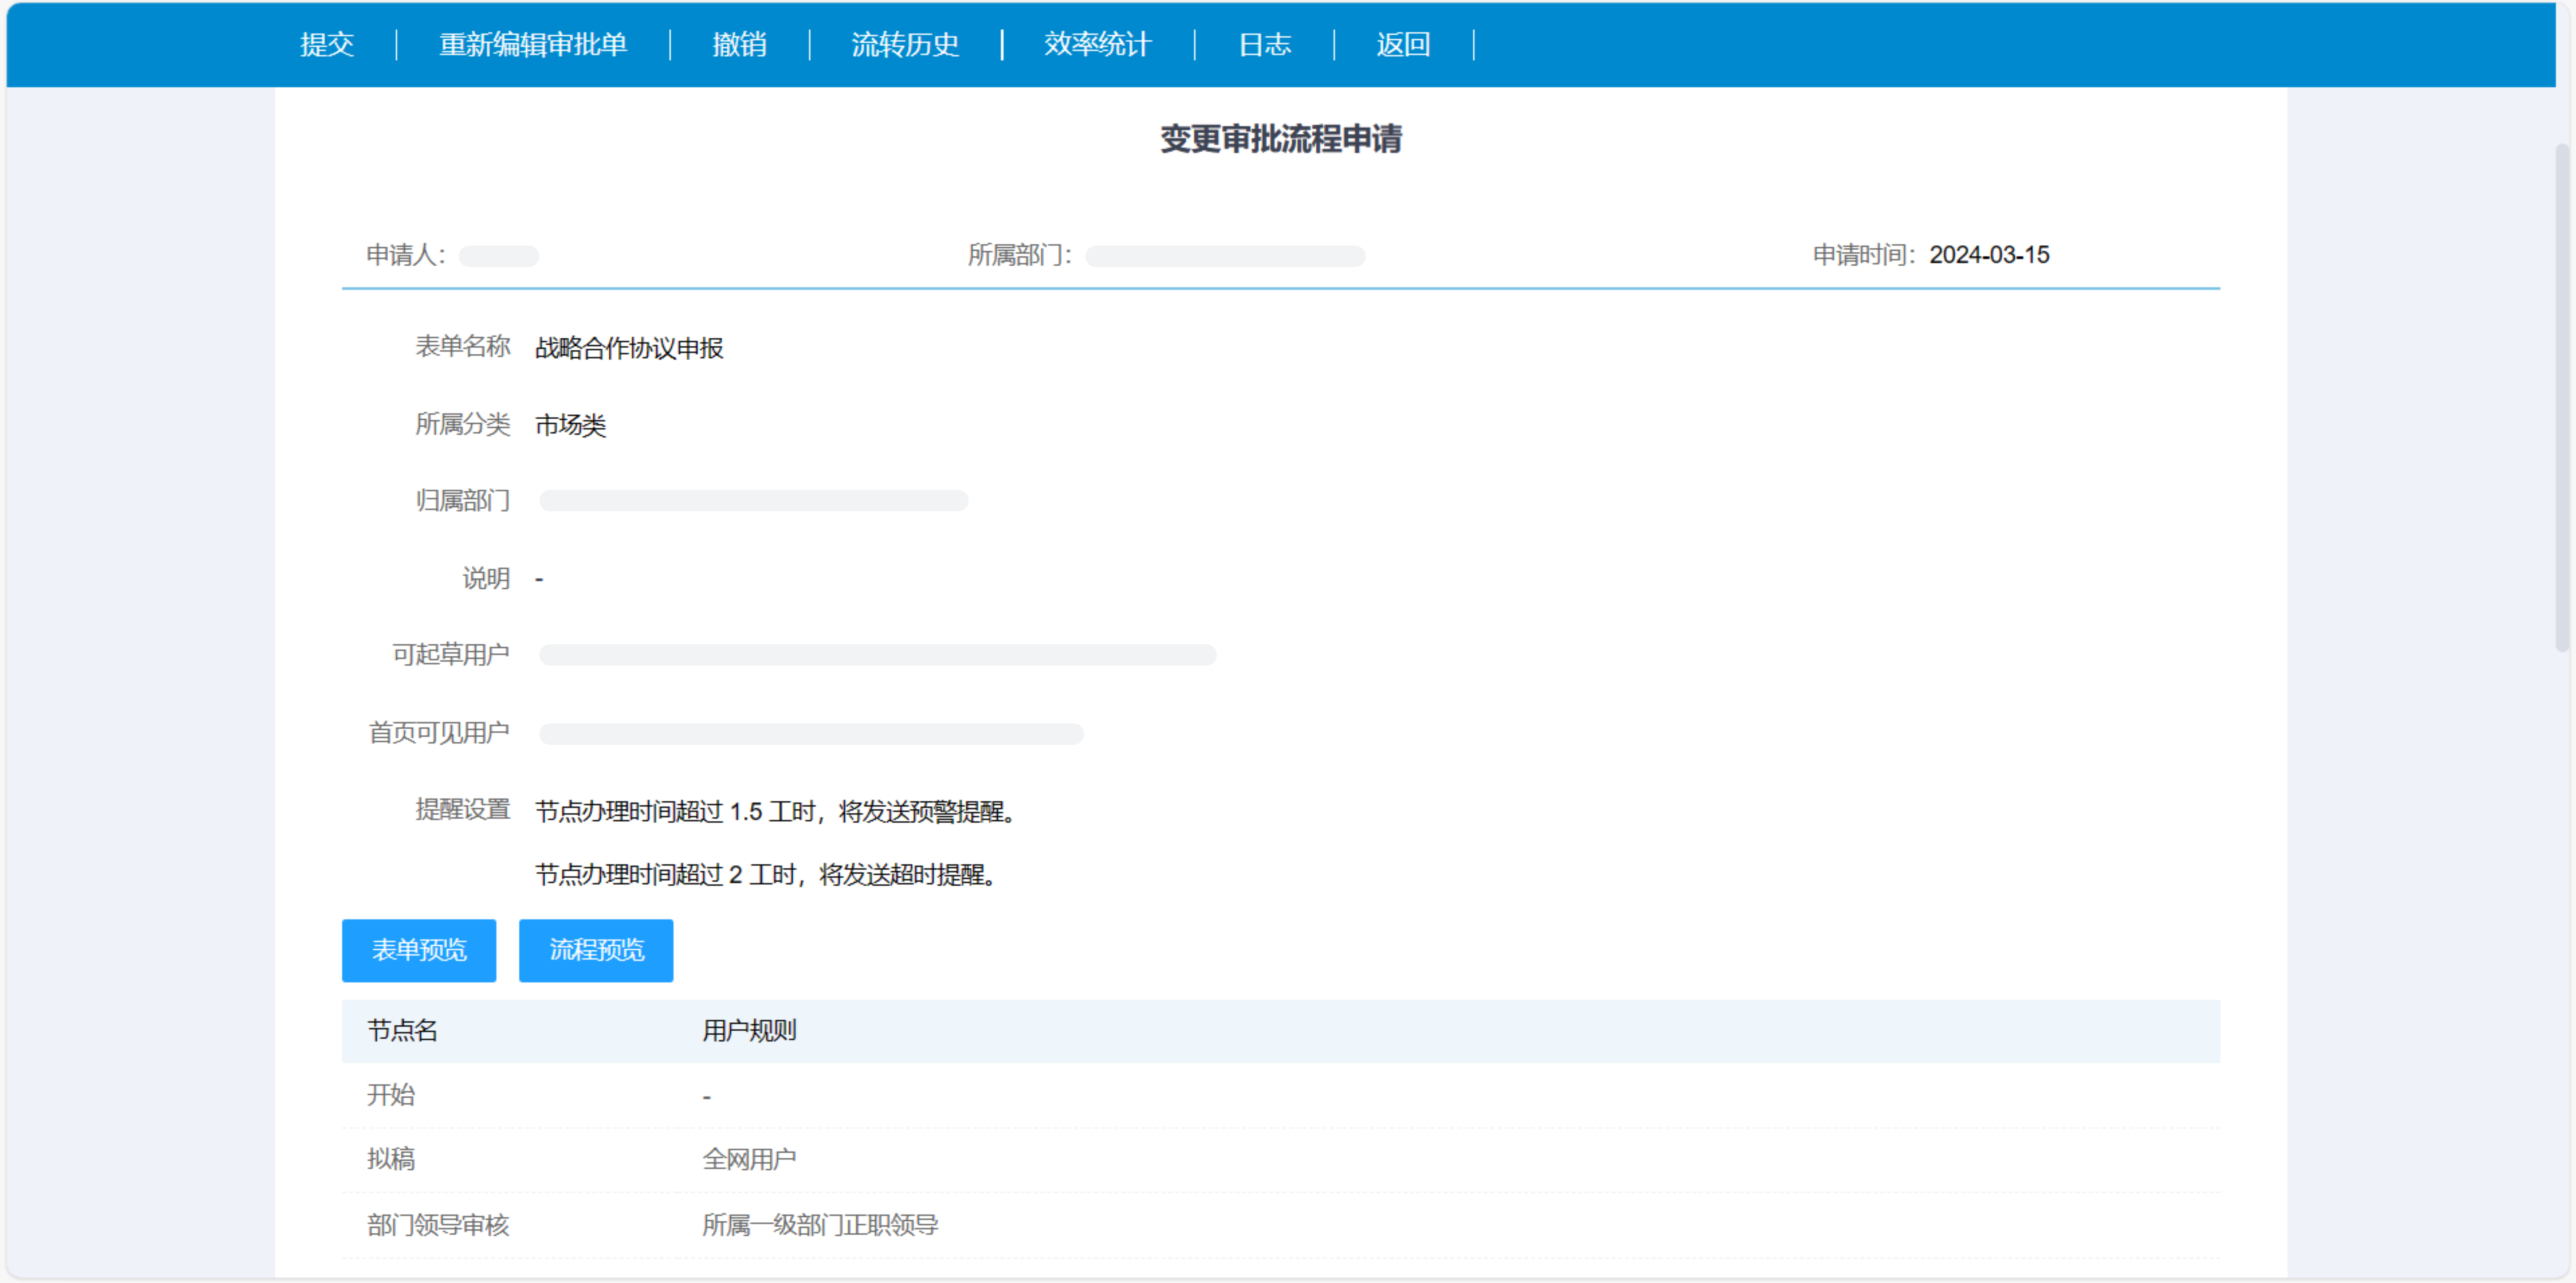Select the 开始 node row
2576x1283 pixels.
coord(1280,1095)
